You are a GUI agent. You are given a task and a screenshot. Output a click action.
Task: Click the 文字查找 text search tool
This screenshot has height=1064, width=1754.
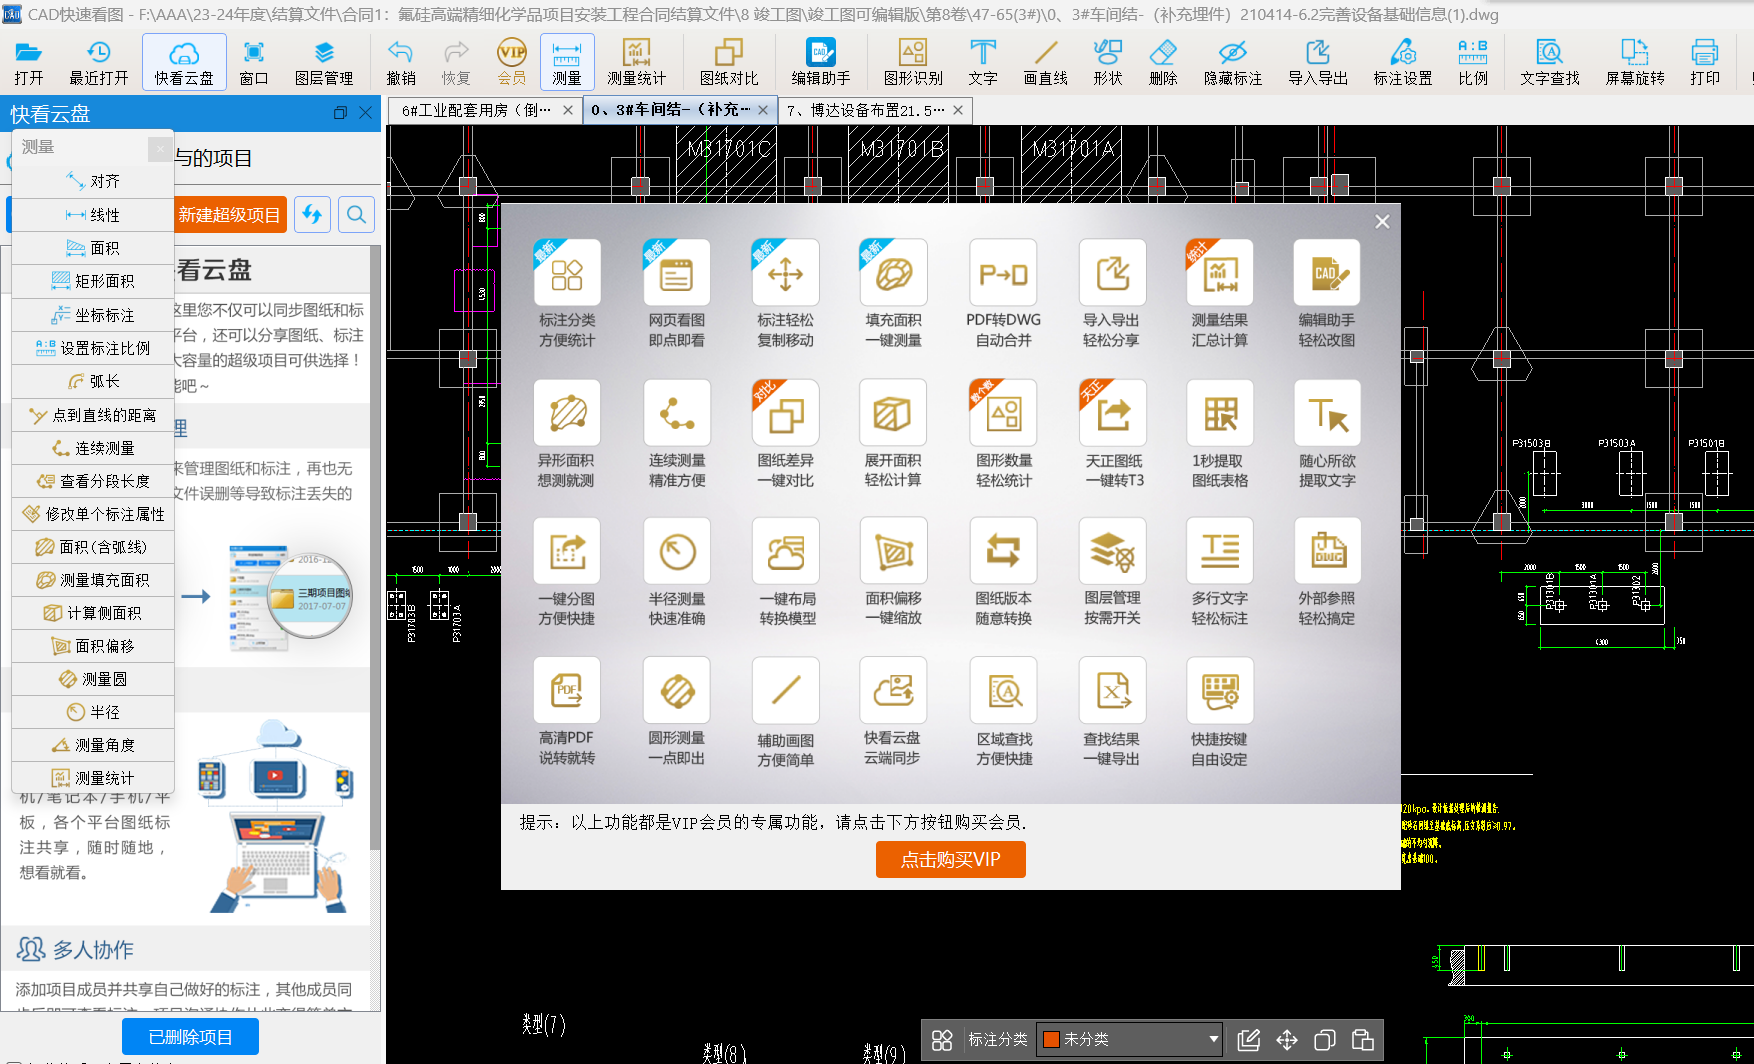click(1550, 62)
